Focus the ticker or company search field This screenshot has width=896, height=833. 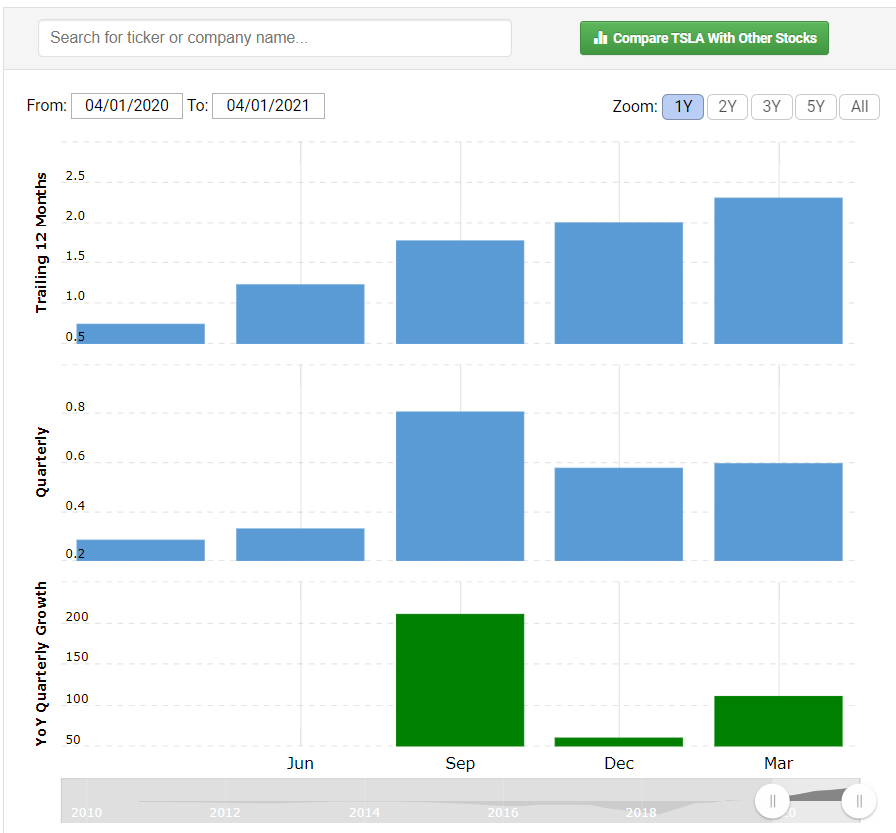point(275,38)
